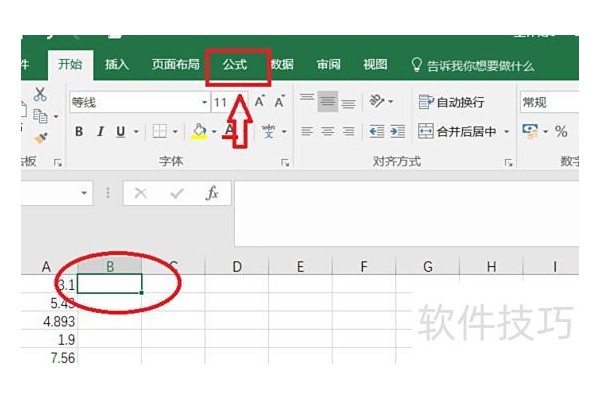Select column E header
Viewport: 600px width, 400px height.
[300, 266]
